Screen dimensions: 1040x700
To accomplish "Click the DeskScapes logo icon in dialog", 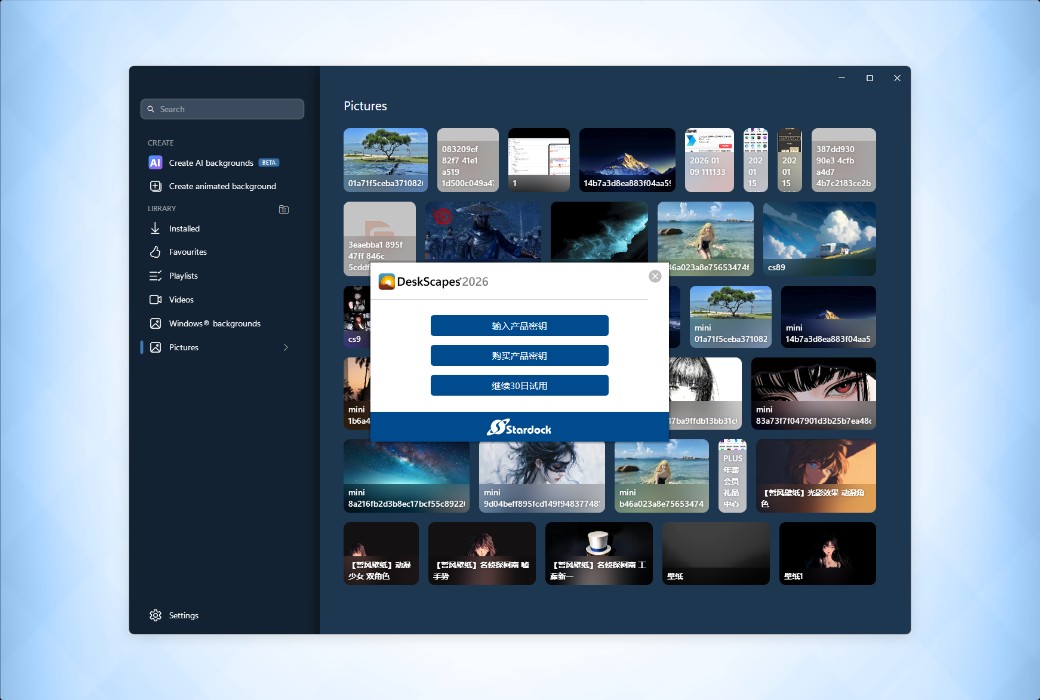I will 387,281.
